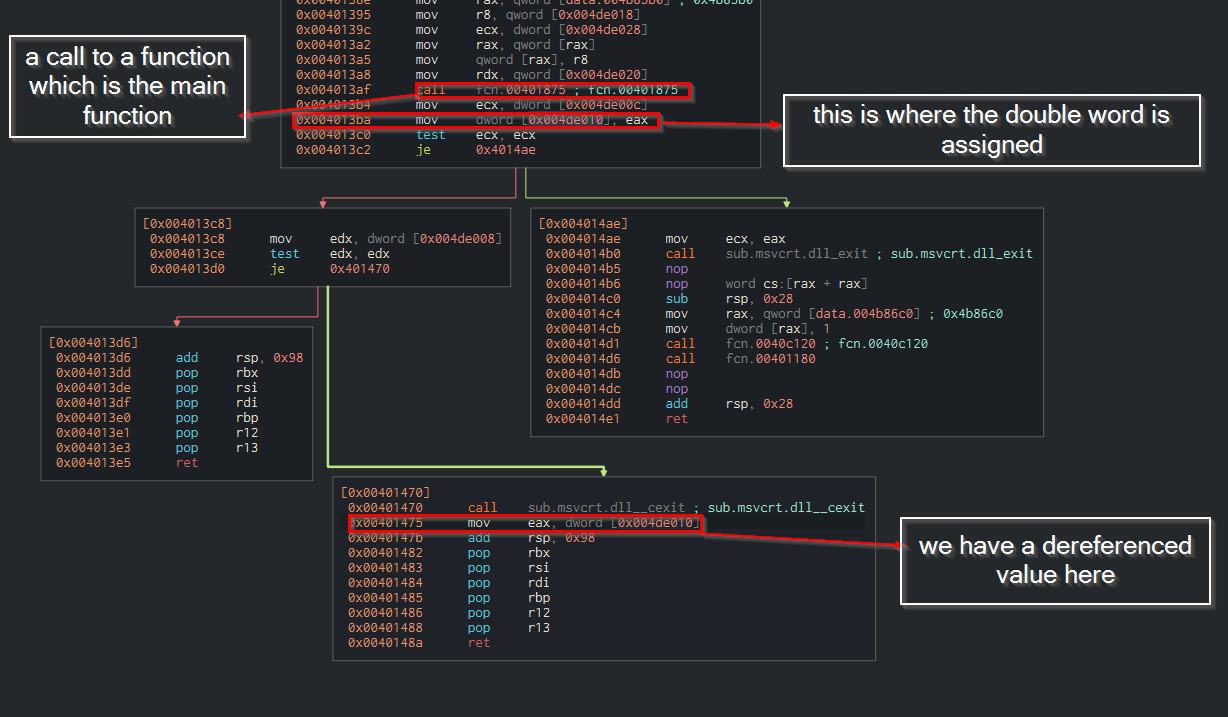Follow the jump target 0x4014ae

pos(506,150)
